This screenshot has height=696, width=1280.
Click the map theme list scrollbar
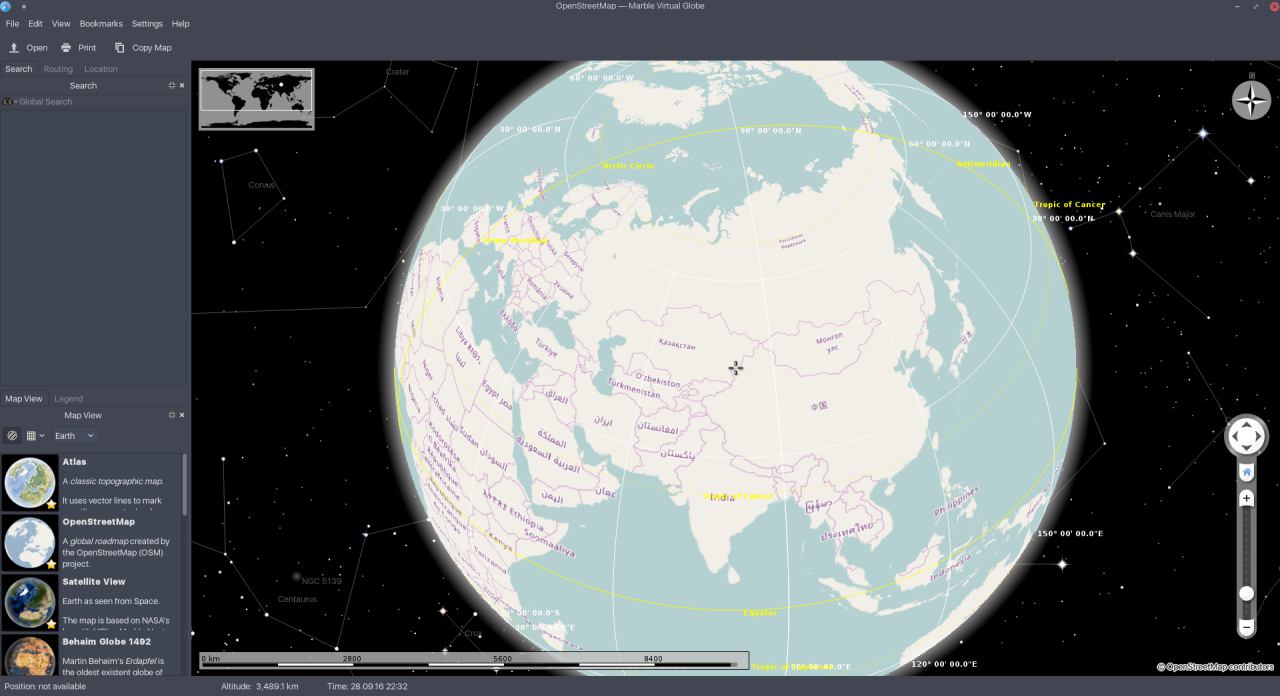(184, 485)
